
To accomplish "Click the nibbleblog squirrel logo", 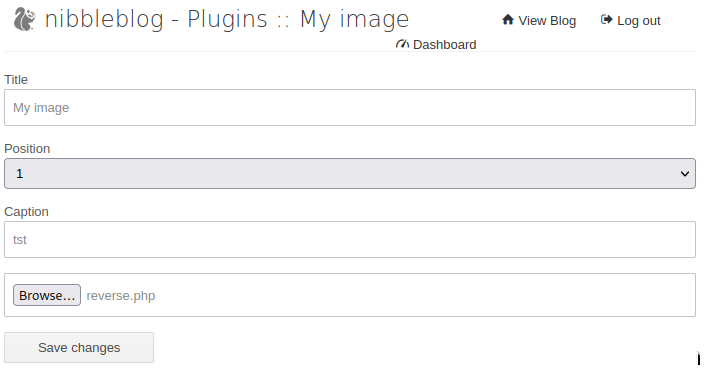I will (24, 19).
